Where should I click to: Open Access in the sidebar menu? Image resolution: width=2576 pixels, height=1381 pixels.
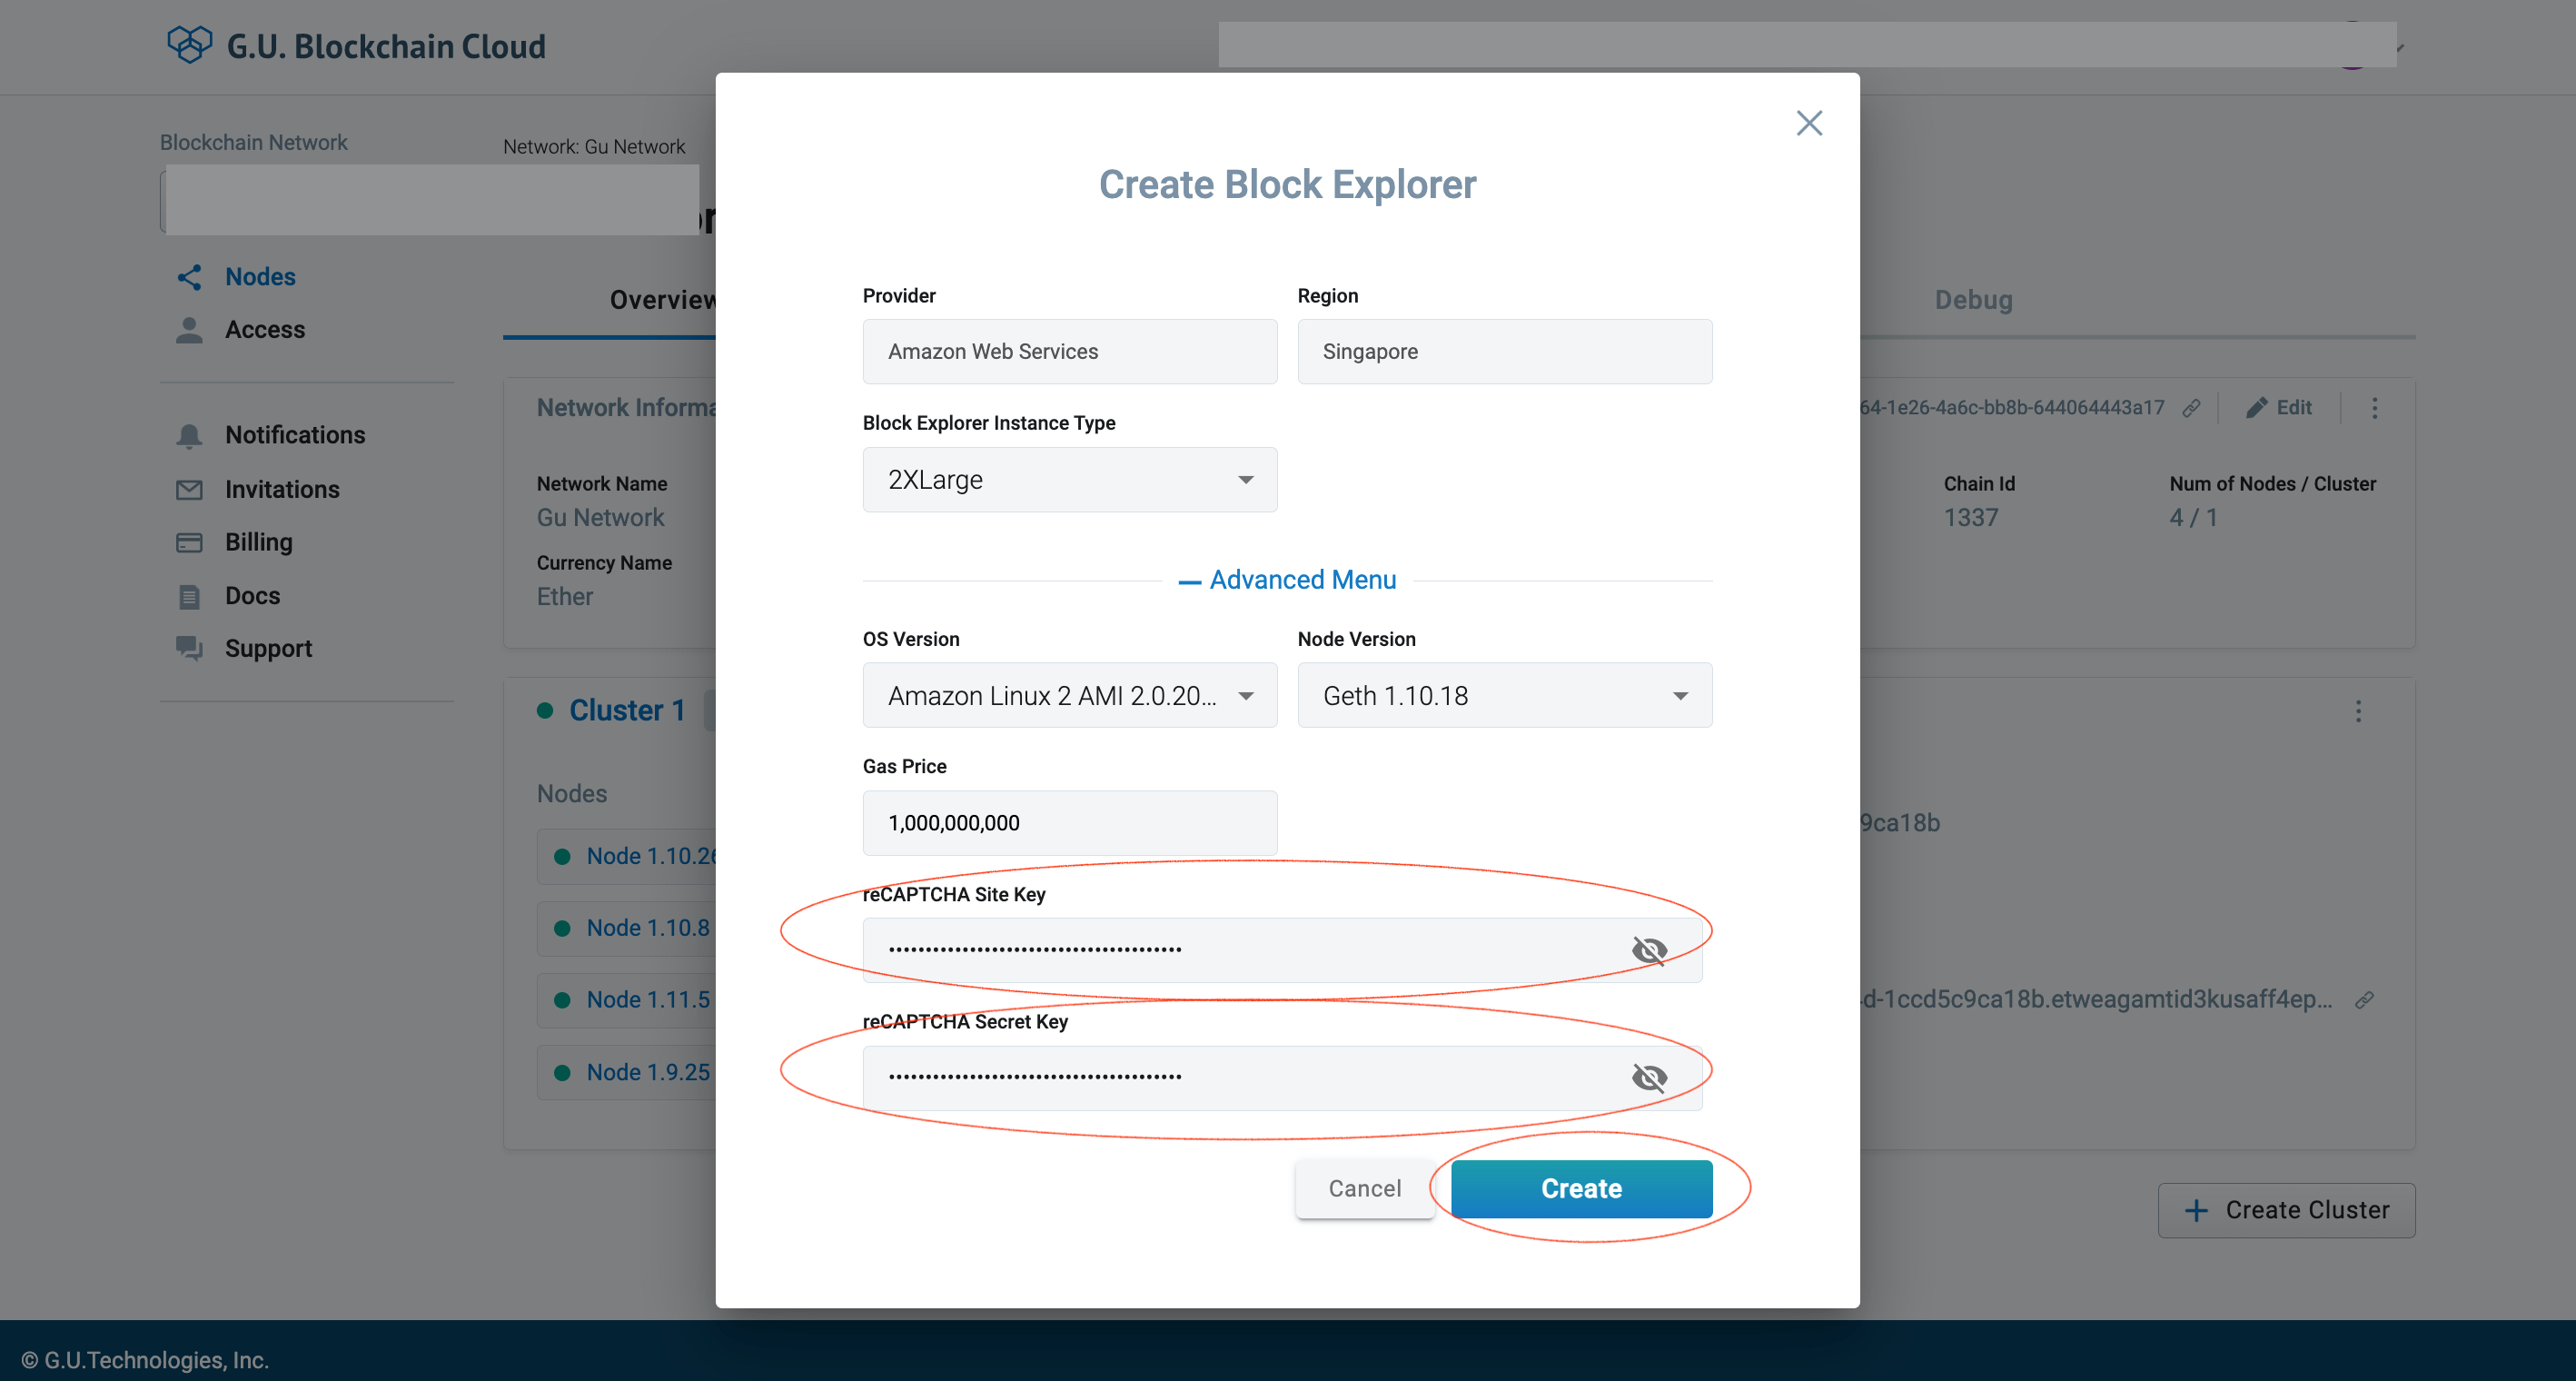(x=265, y=330)
